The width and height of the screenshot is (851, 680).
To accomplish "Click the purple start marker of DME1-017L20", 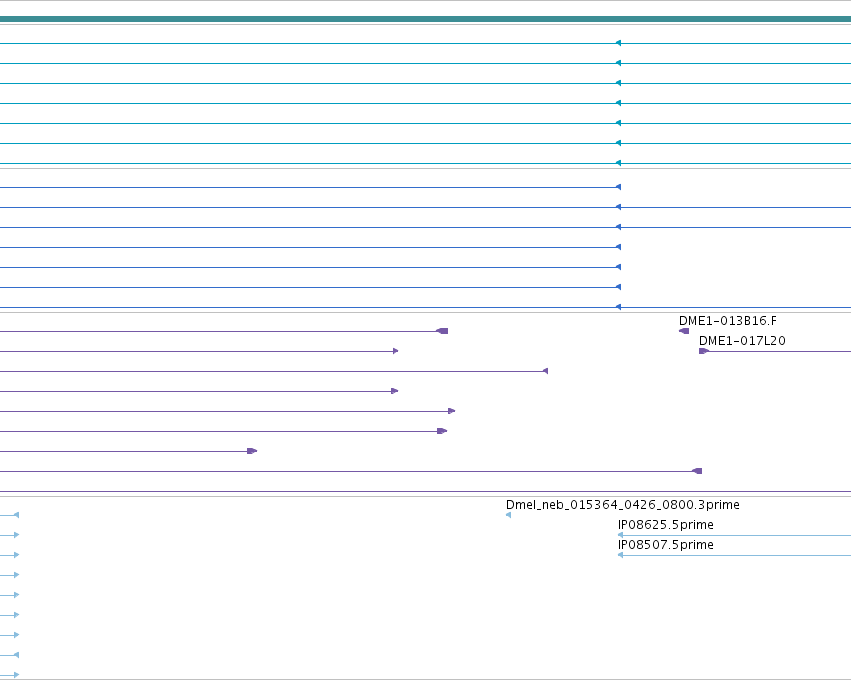I will (x=704, y=351).
